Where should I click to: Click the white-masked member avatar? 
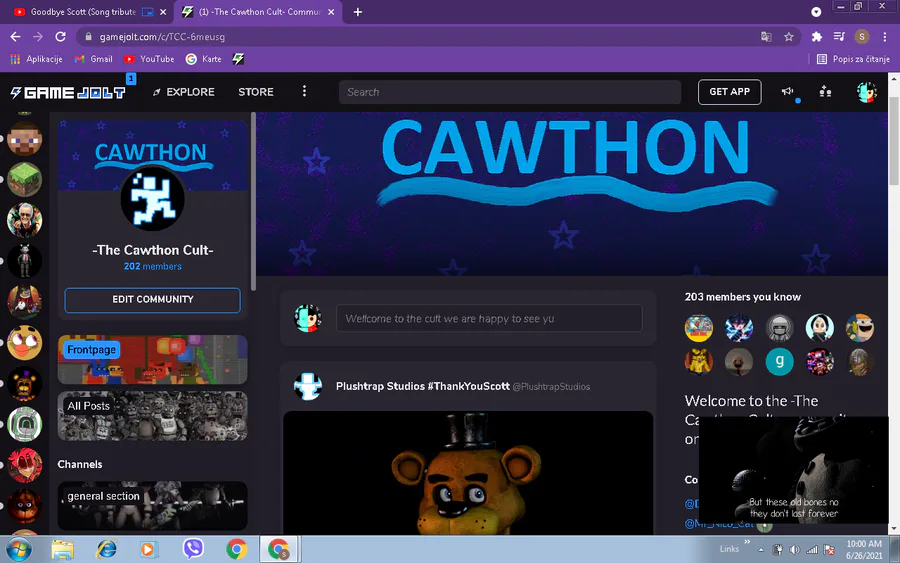click(820, 328)
